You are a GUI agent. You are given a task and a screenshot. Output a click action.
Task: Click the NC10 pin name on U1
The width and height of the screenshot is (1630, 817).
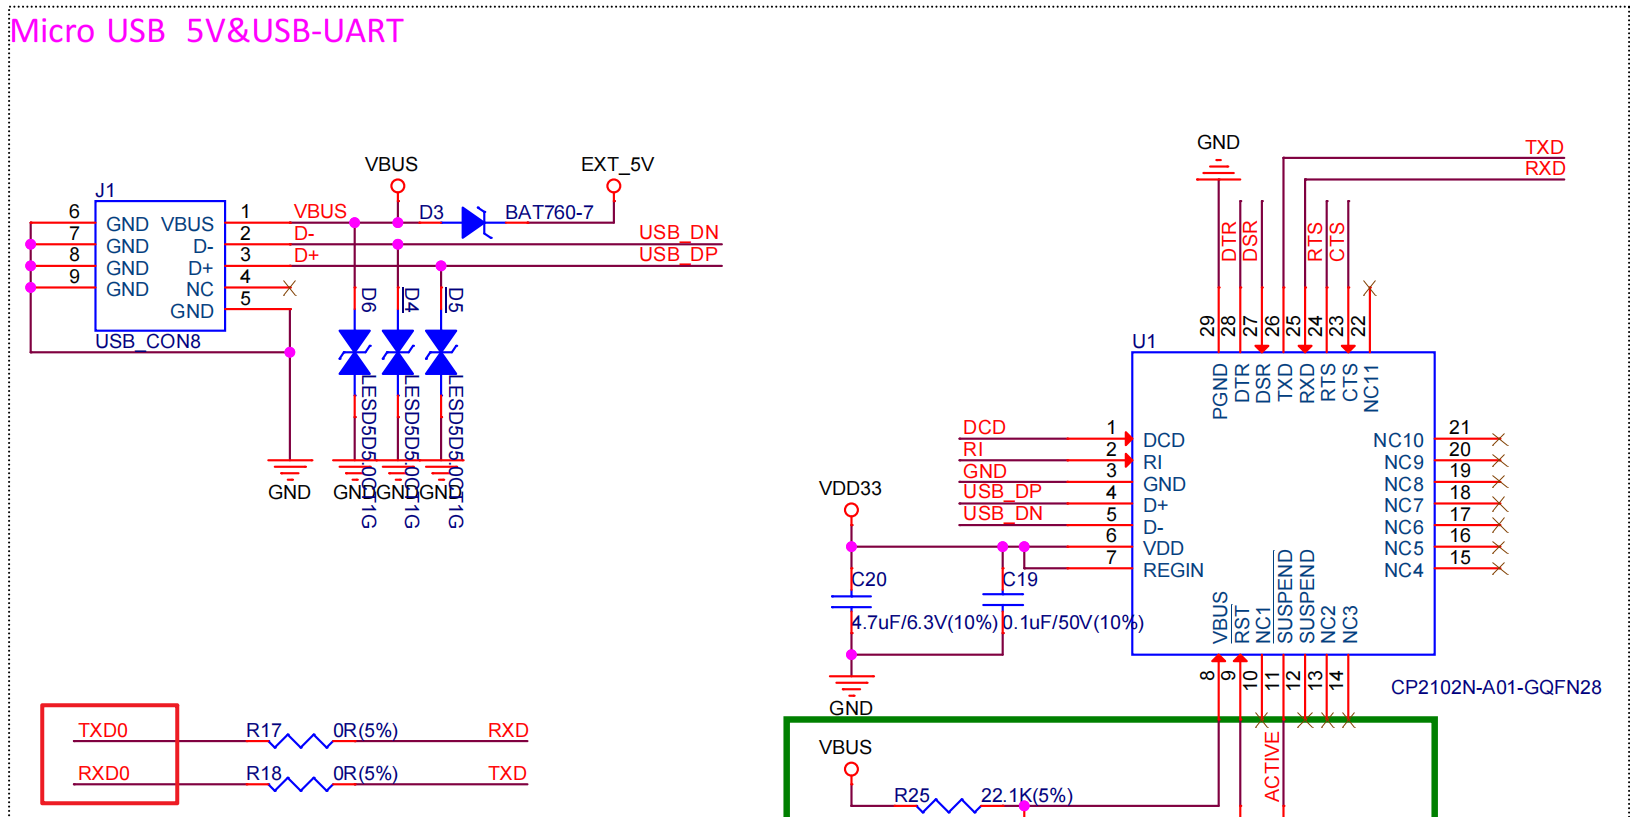[x=1398, y=440]
